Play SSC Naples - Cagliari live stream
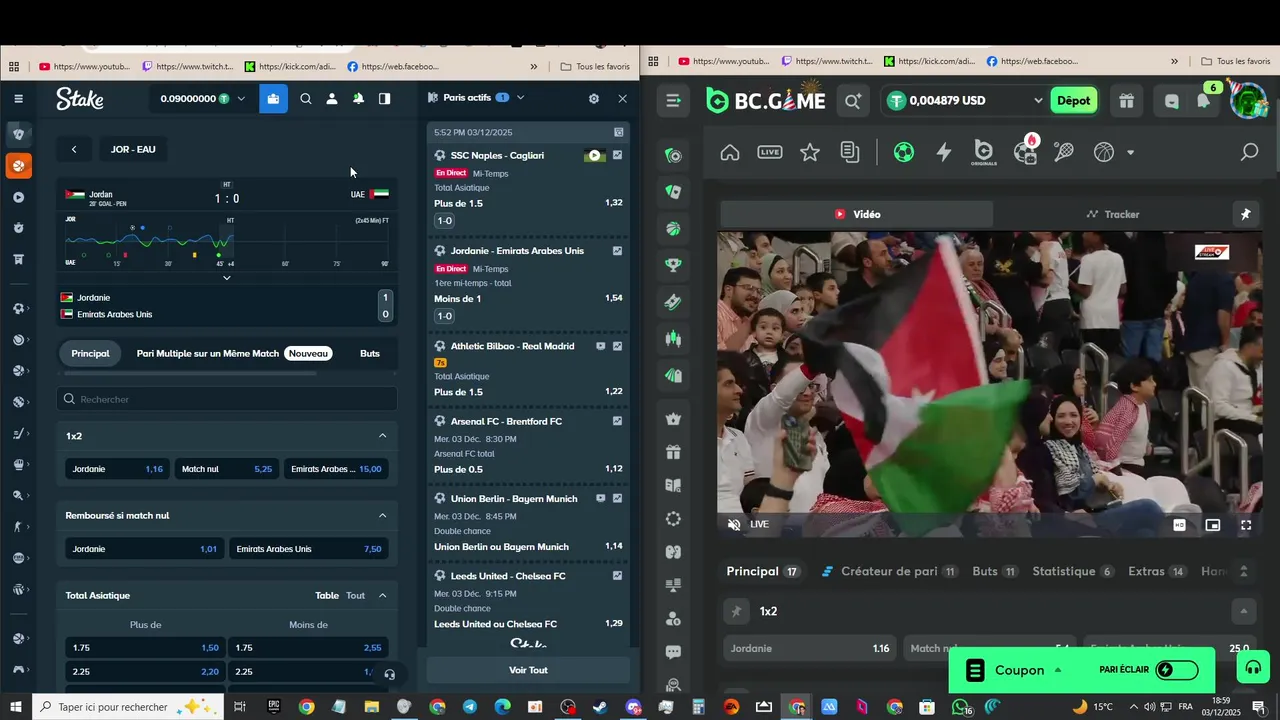This screenshot has height=720, width=1280. [x=595, y=156]
